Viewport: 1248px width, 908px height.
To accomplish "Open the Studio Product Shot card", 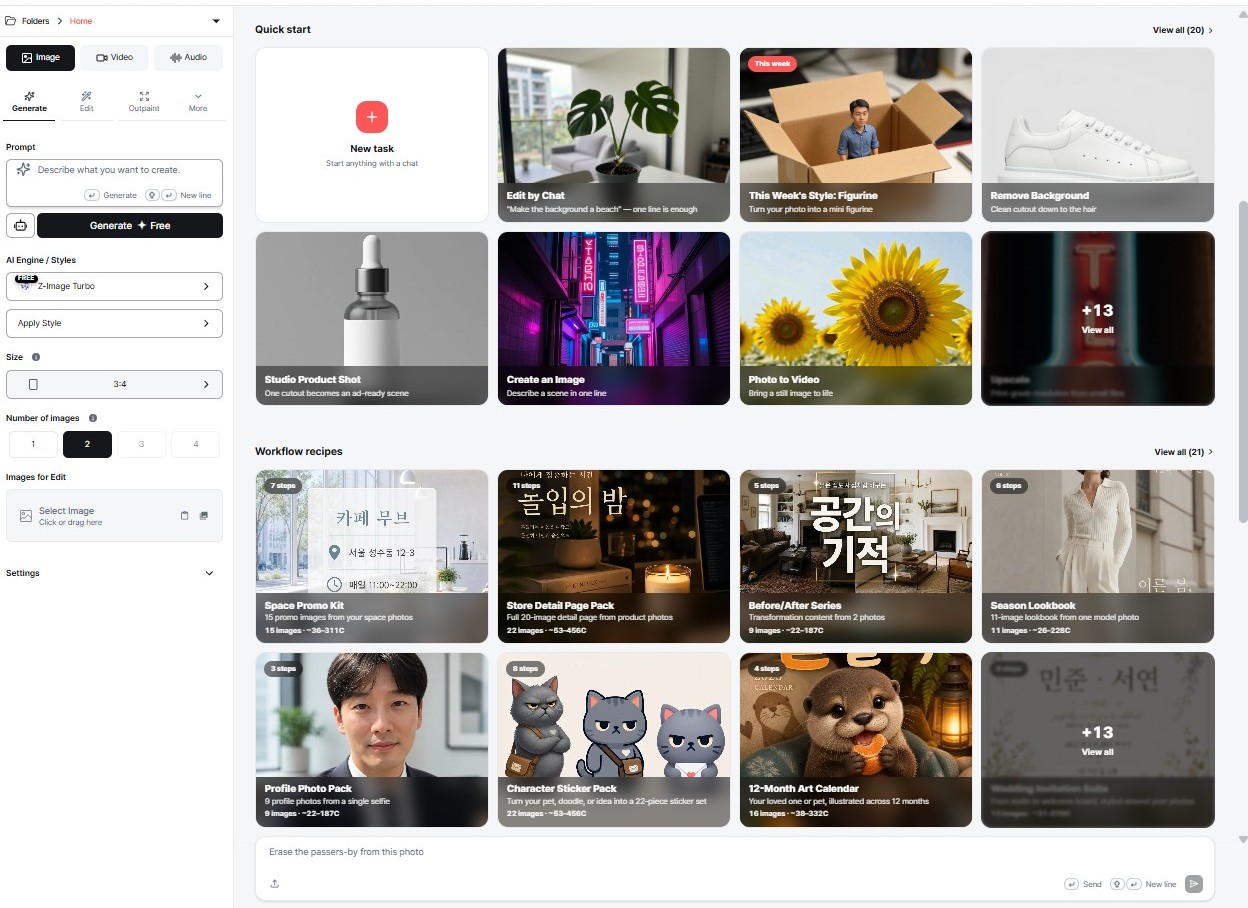I will point(372,318).
